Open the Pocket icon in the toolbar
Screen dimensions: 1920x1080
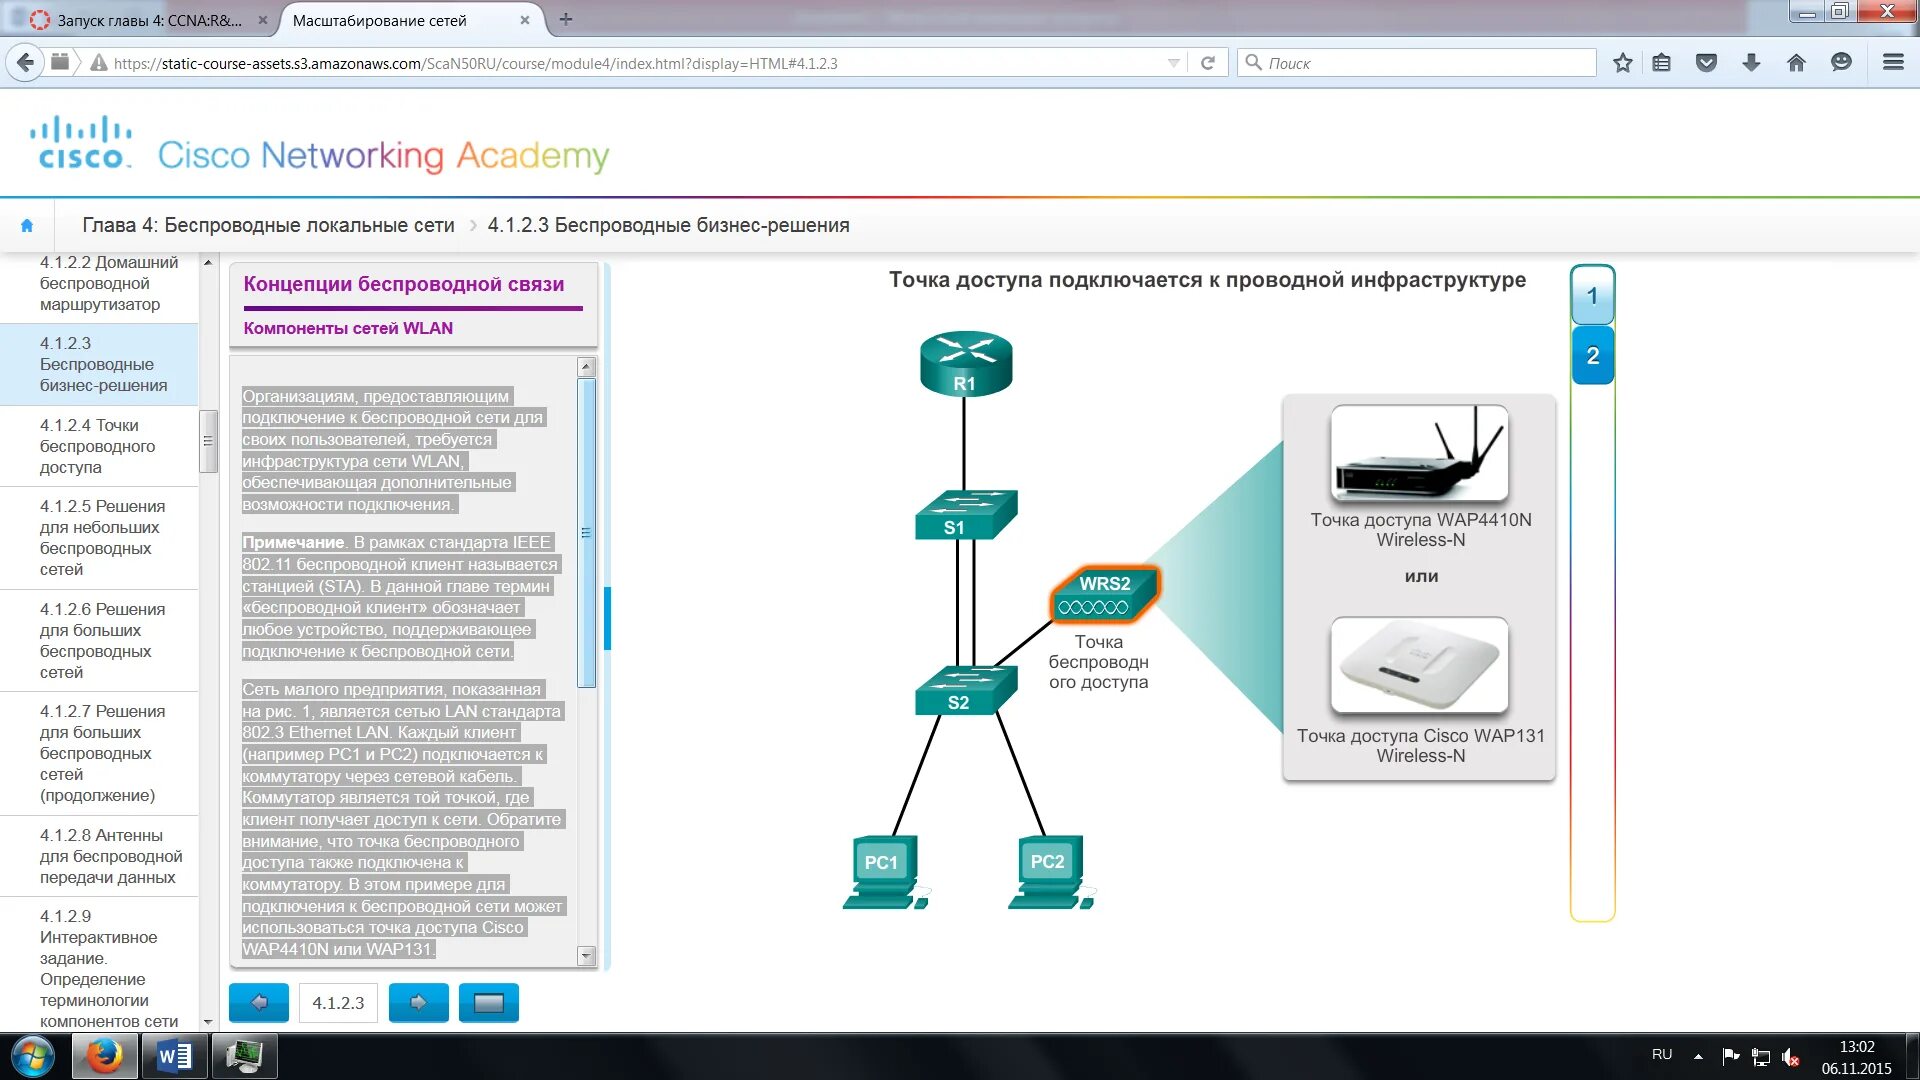point(1707,63)
